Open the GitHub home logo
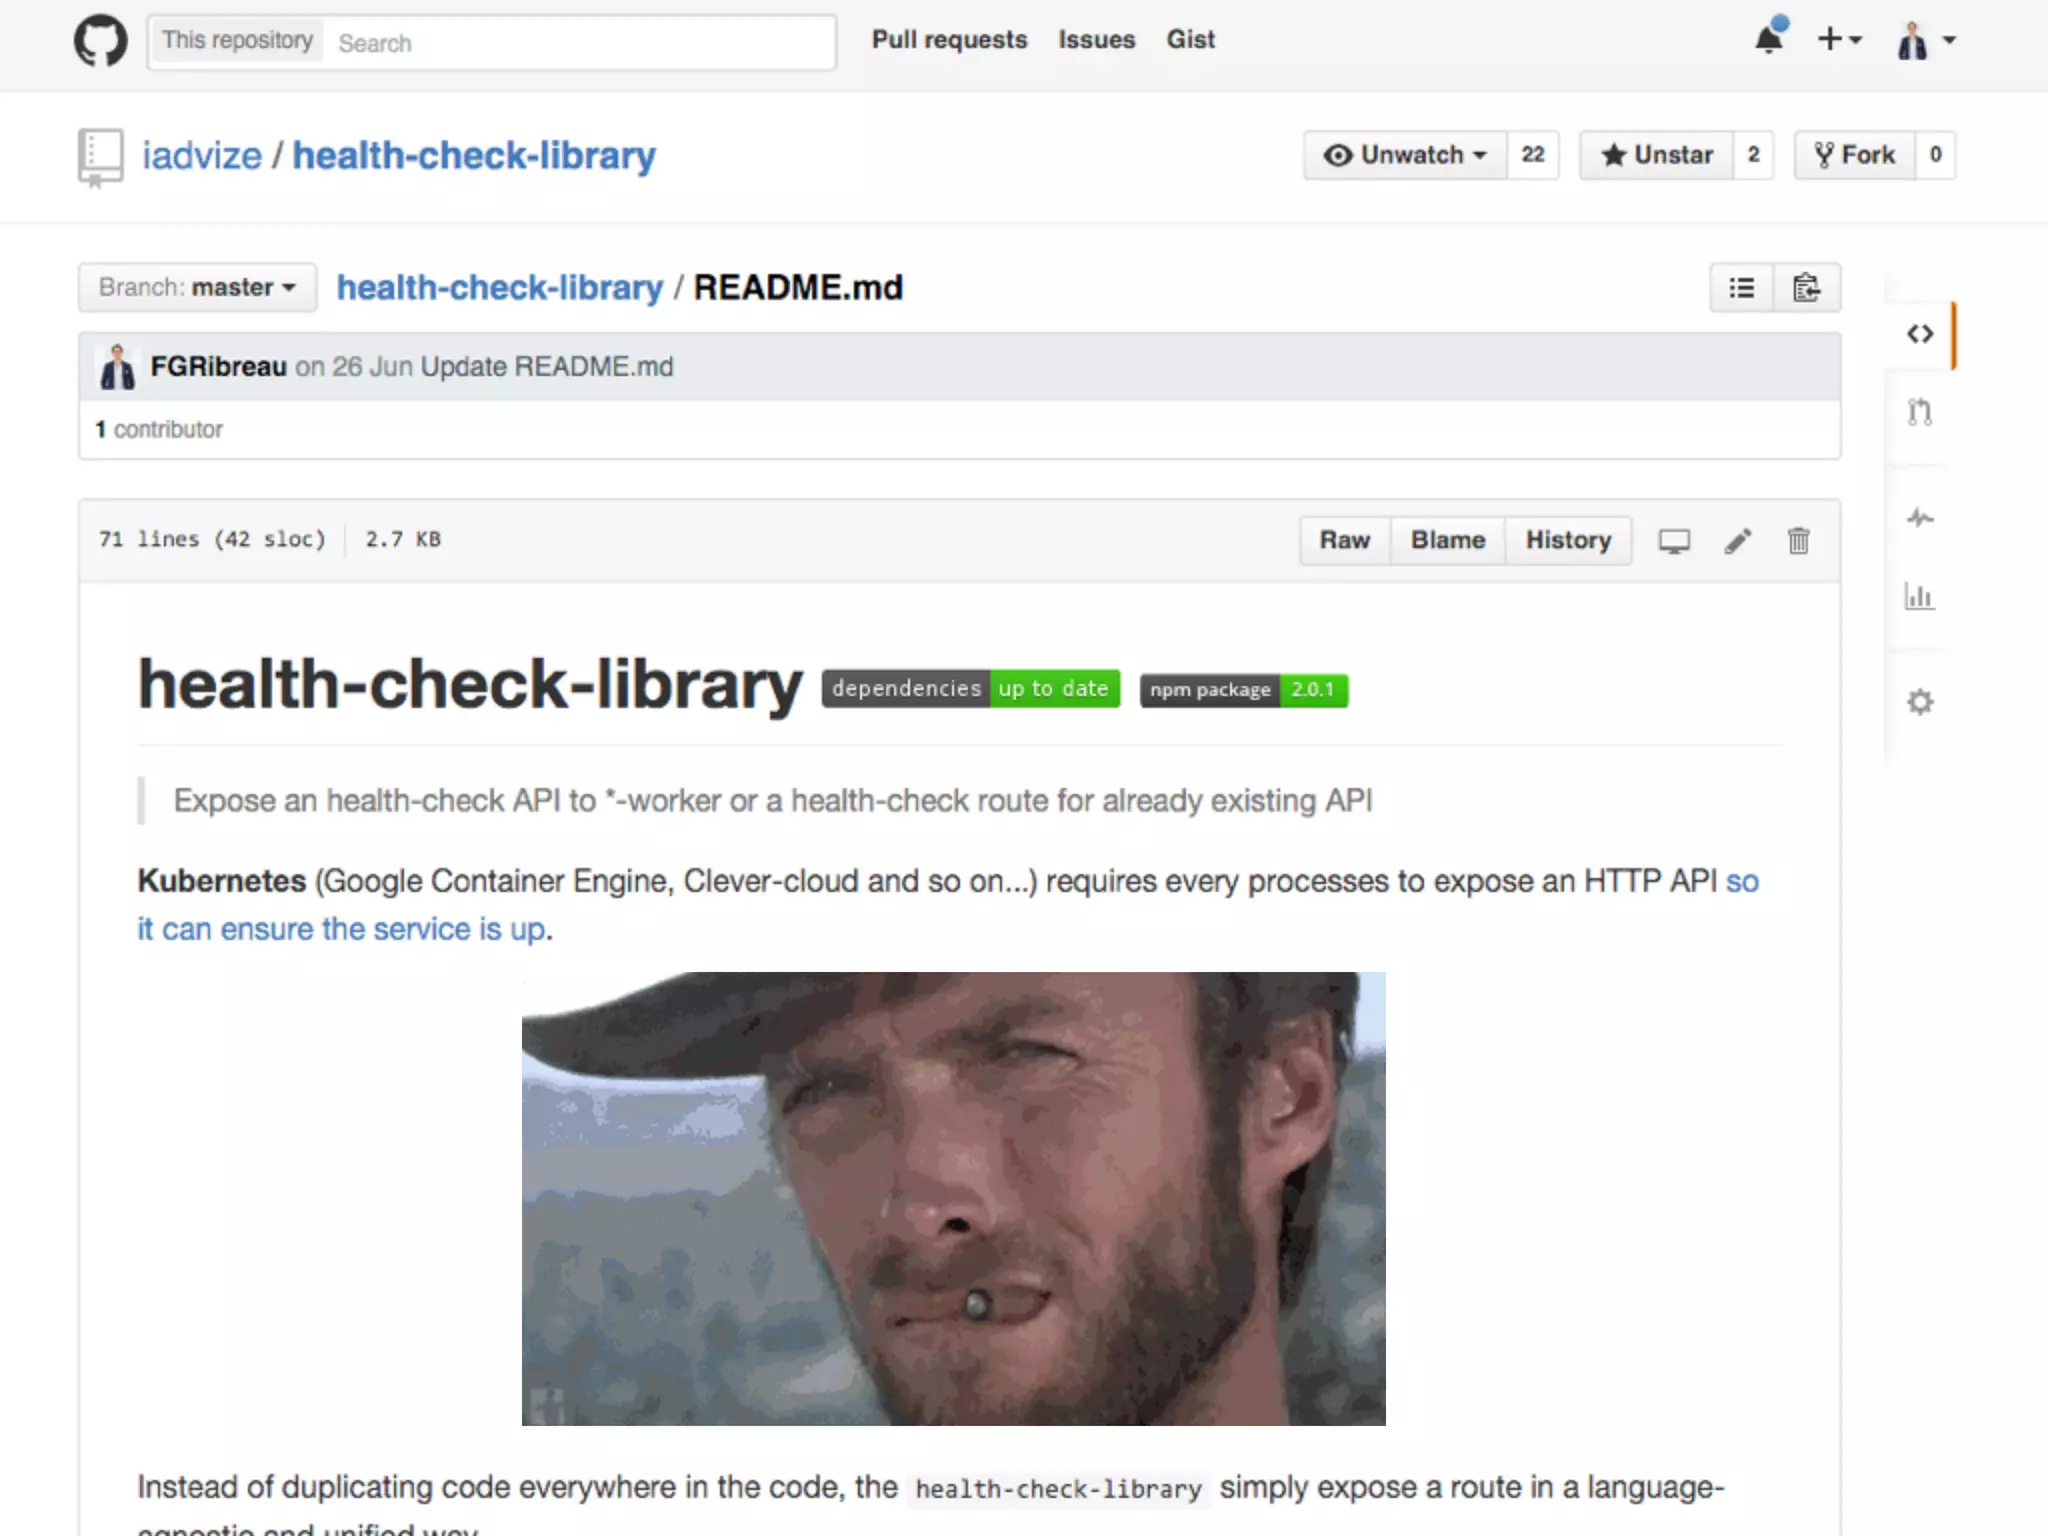The height and width of the screenshot is (1536, 2048). 101,41
